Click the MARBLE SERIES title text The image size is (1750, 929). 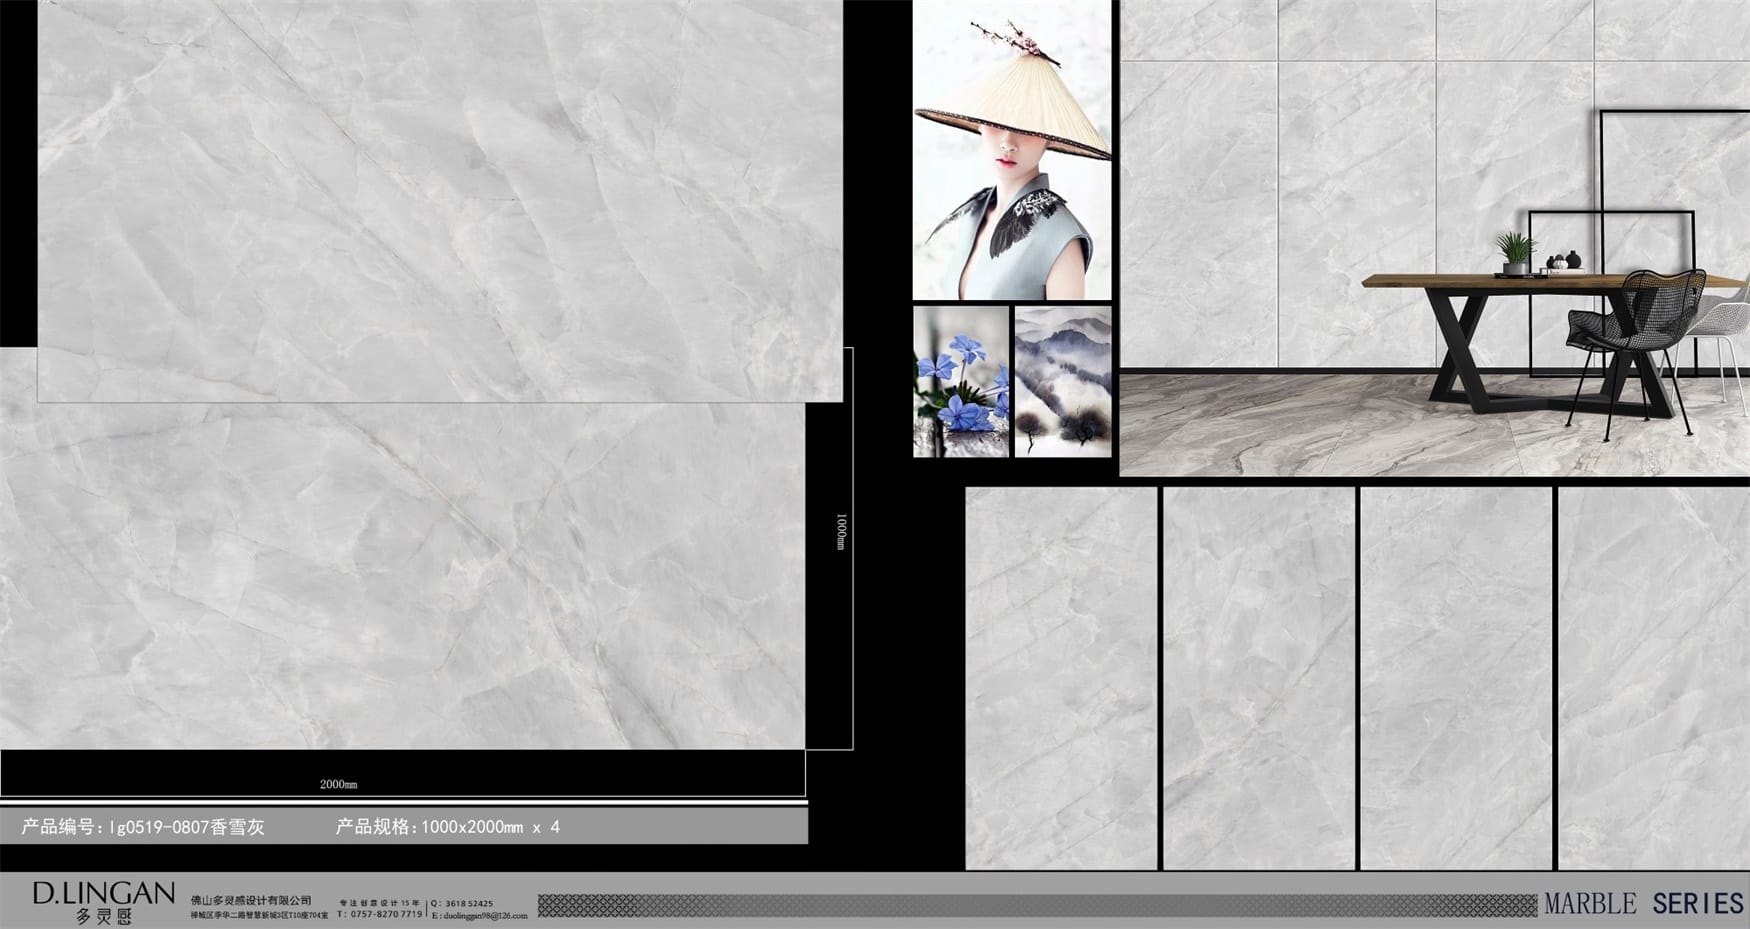click(1643, 904)
